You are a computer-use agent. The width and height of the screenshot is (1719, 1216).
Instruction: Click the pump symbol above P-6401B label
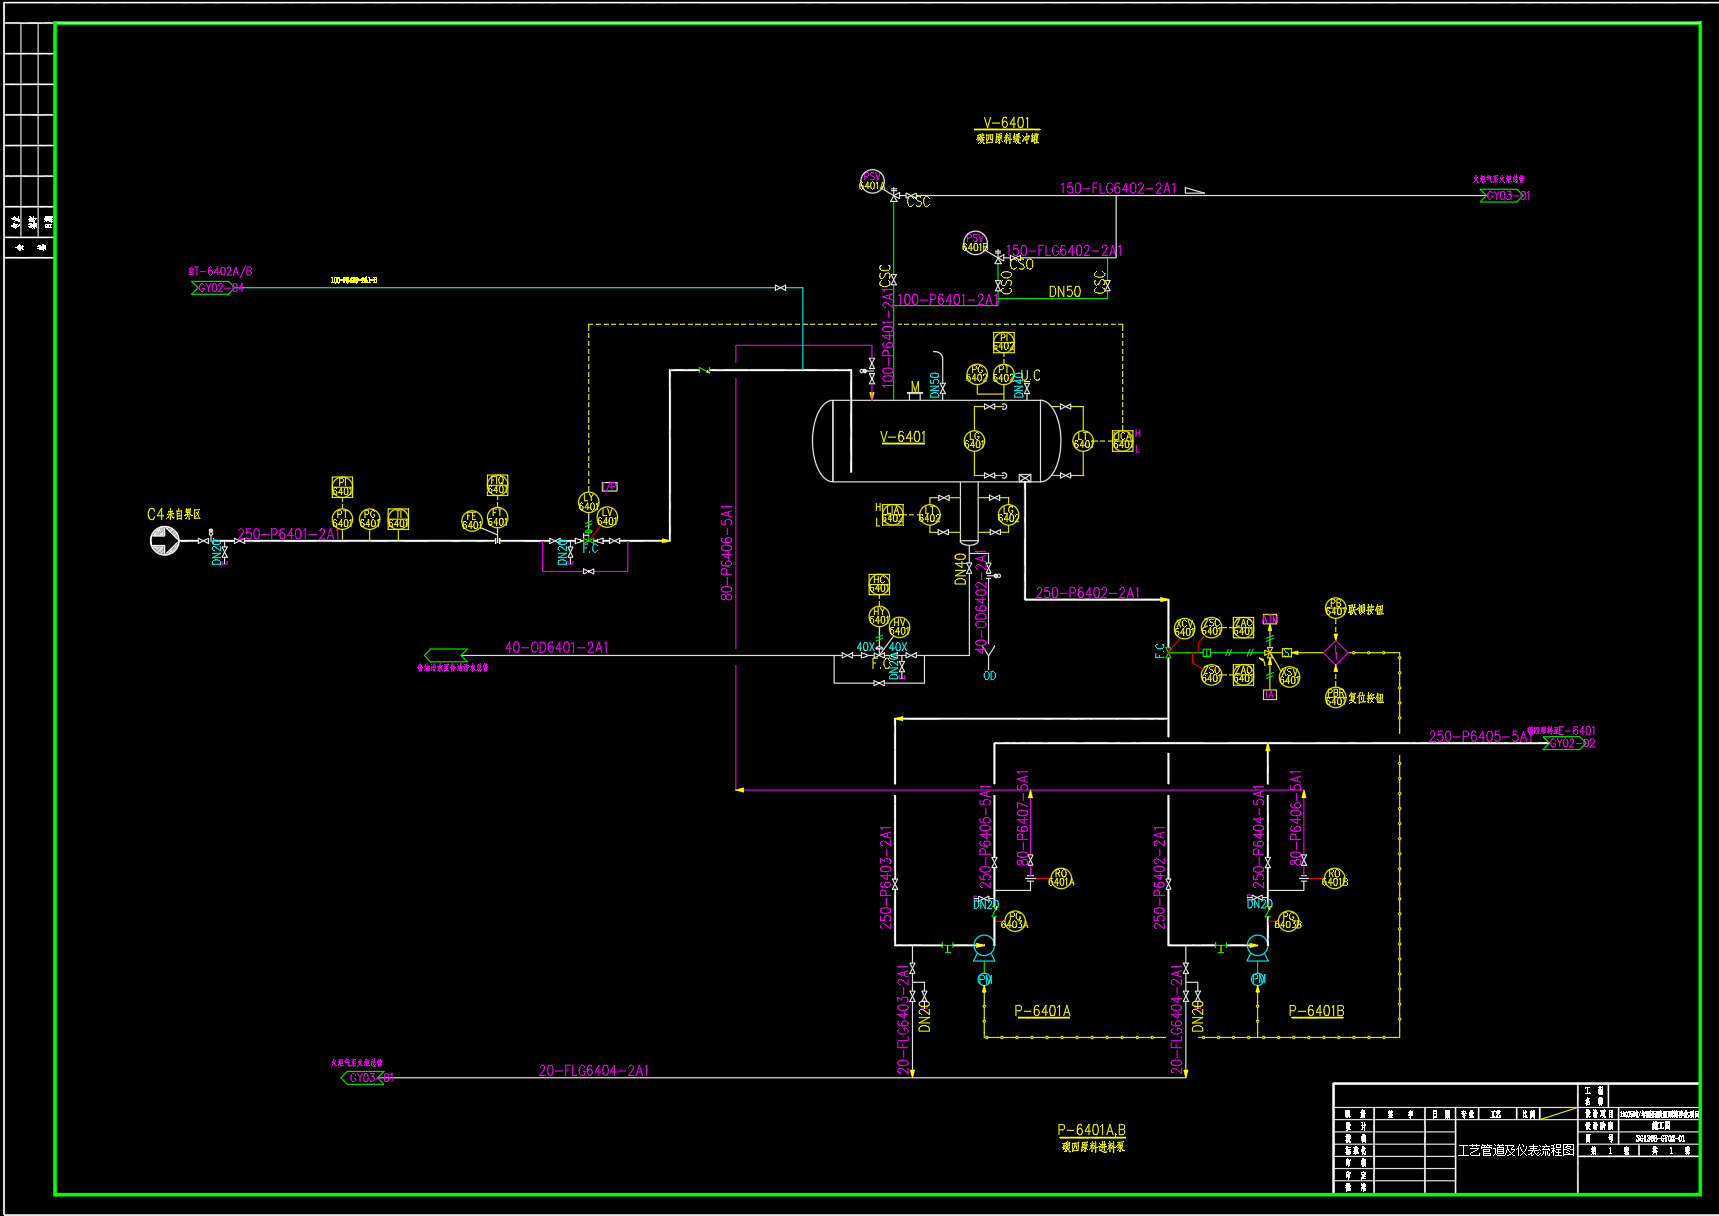pos(1258,948)
